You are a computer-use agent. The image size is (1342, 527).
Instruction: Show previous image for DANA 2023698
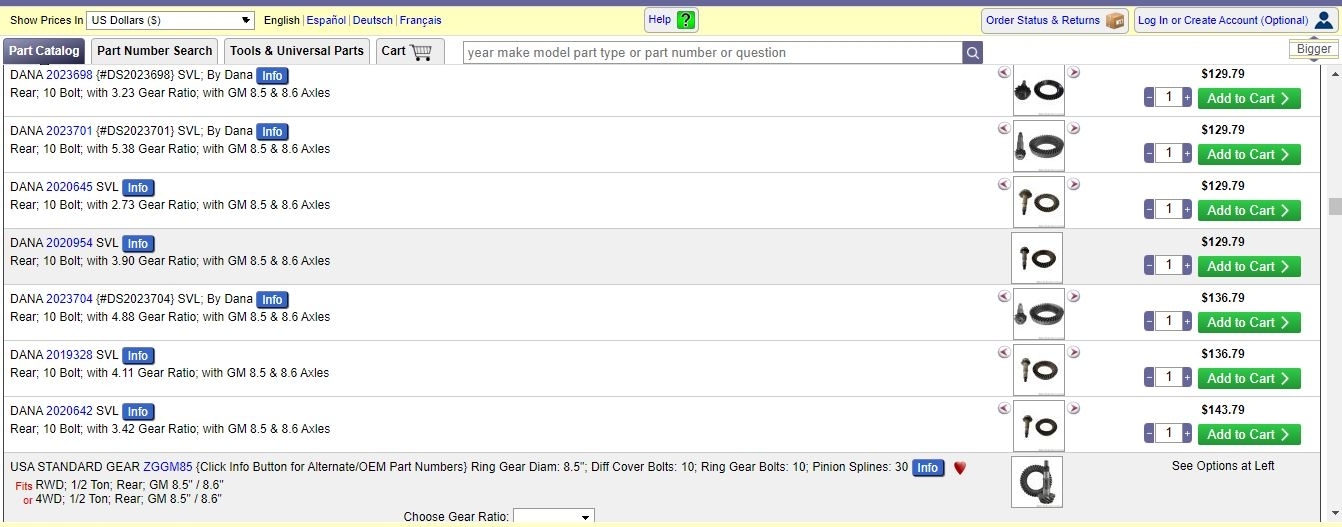[x=1004, y=72]
